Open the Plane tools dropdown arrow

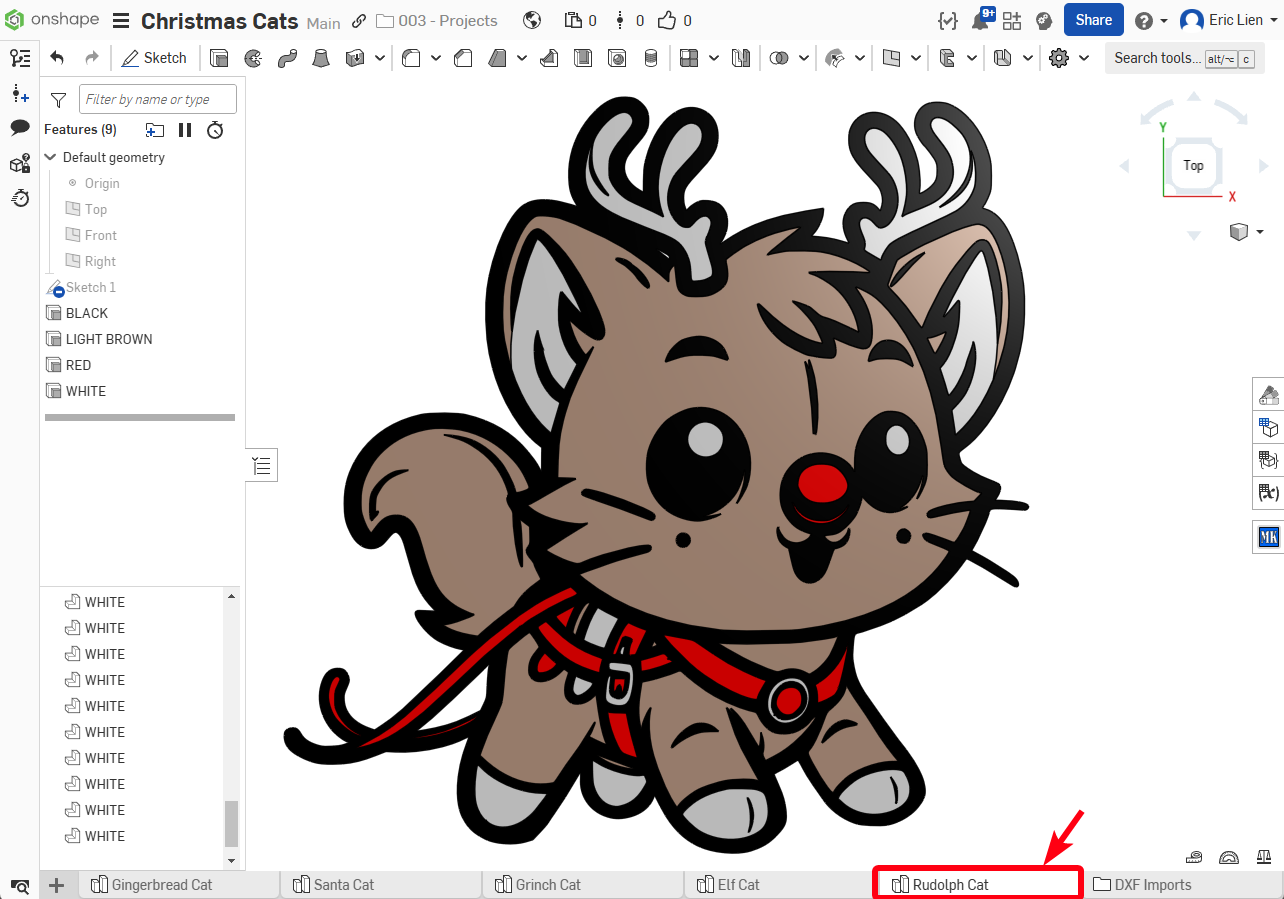point(917,58)
